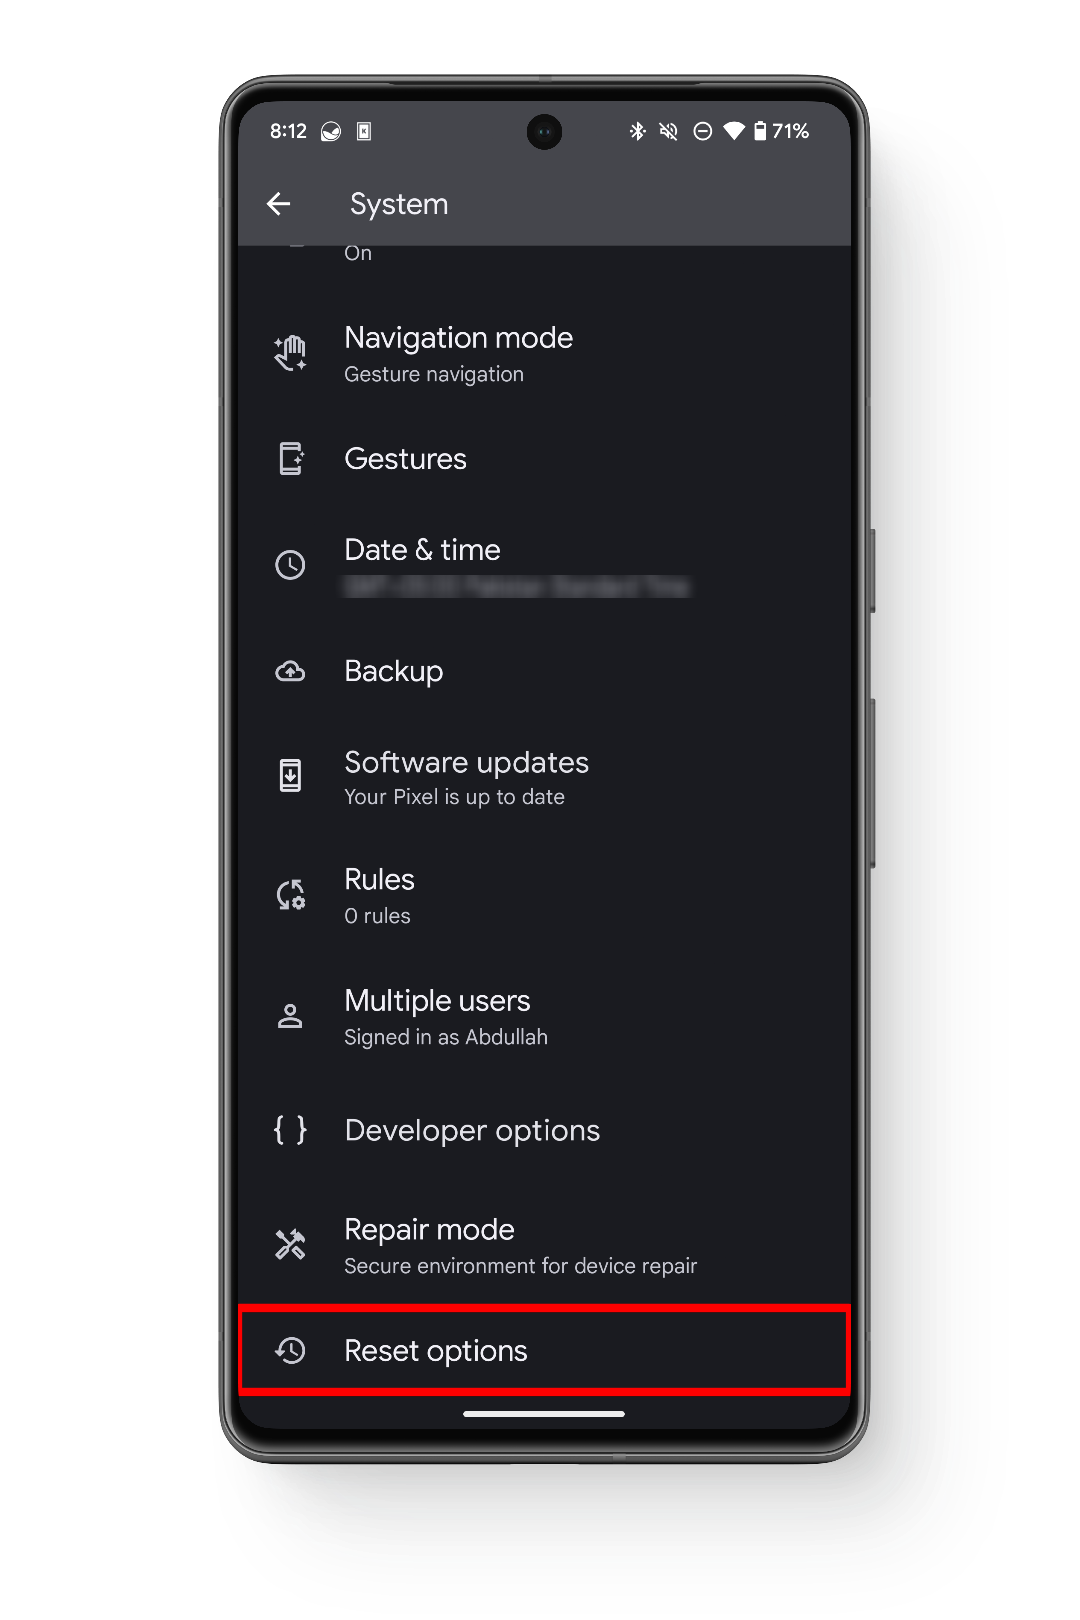Image resolution: width=1080 pixels, height=1620 pixels.
Task: Tap the Multiple users person icon
Action: point(290,1016)
